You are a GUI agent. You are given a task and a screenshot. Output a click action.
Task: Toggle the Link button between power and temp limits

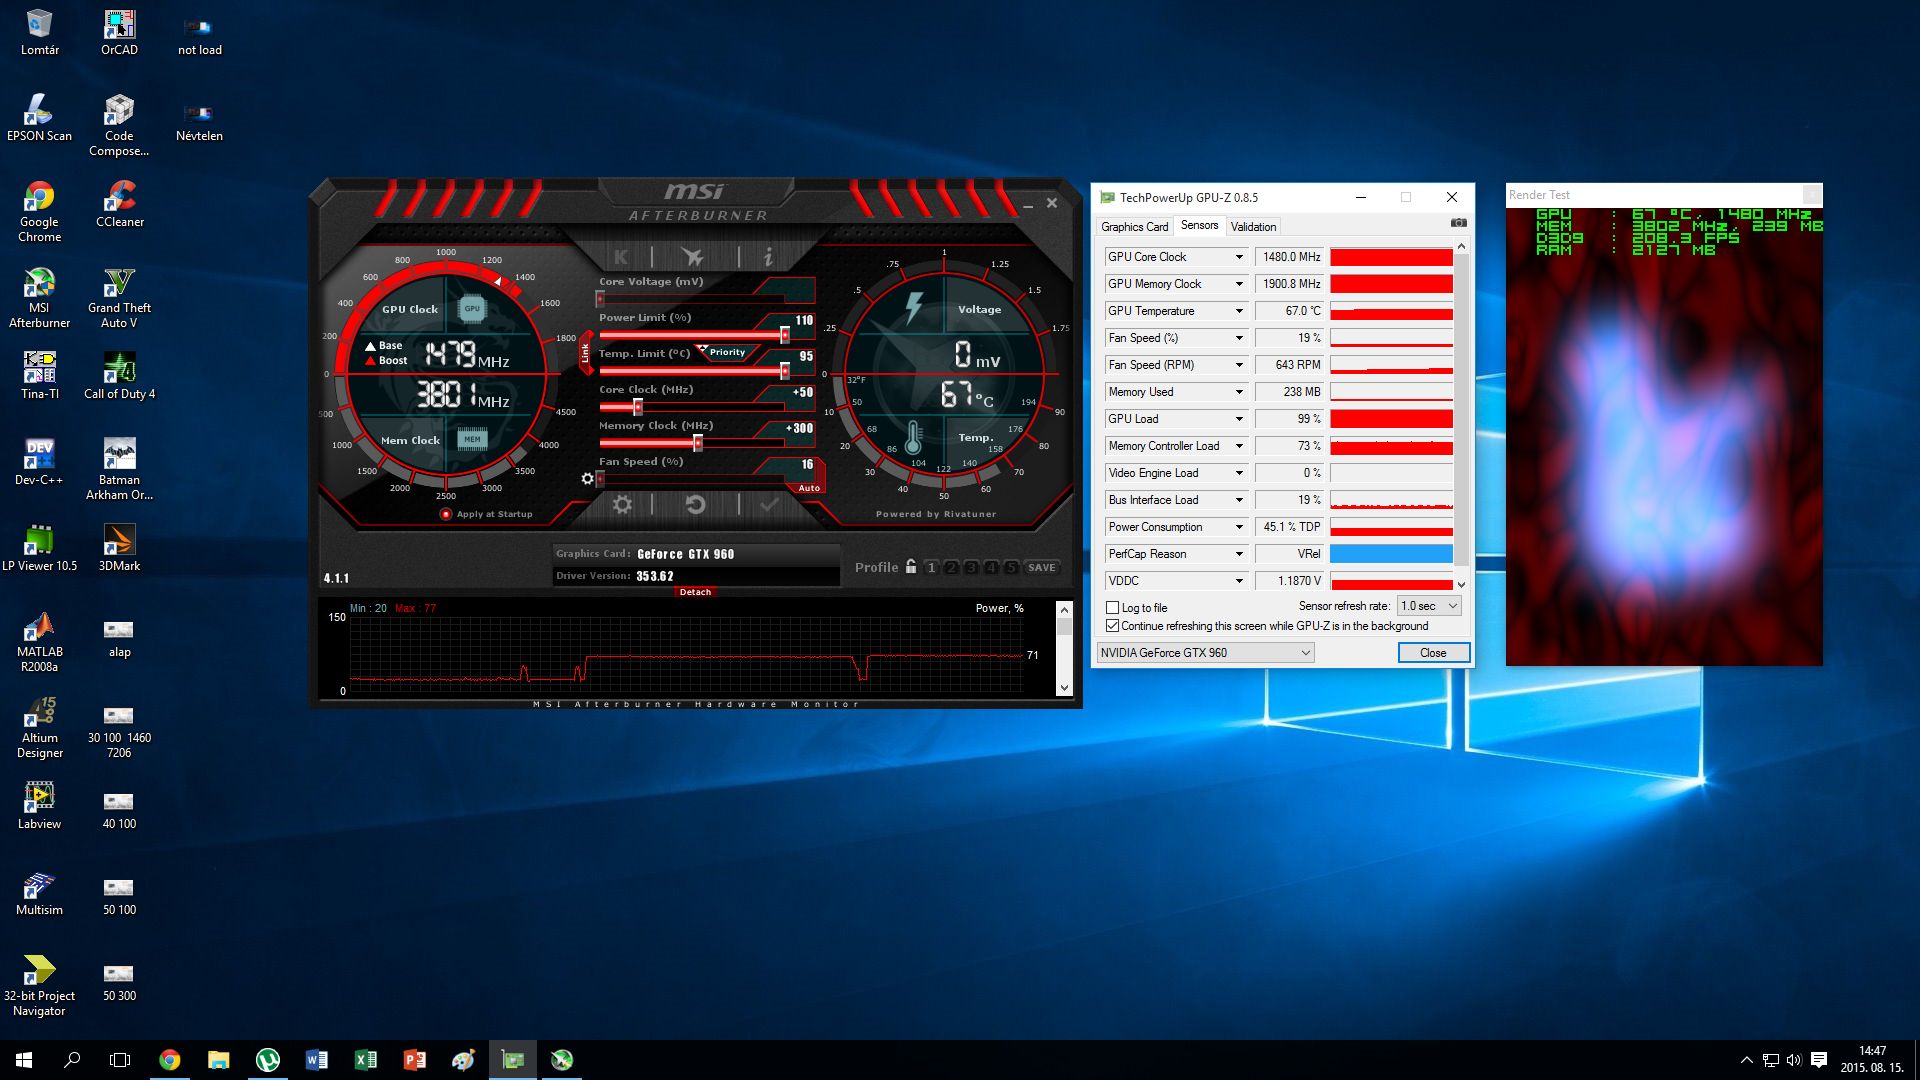[586, 353]
